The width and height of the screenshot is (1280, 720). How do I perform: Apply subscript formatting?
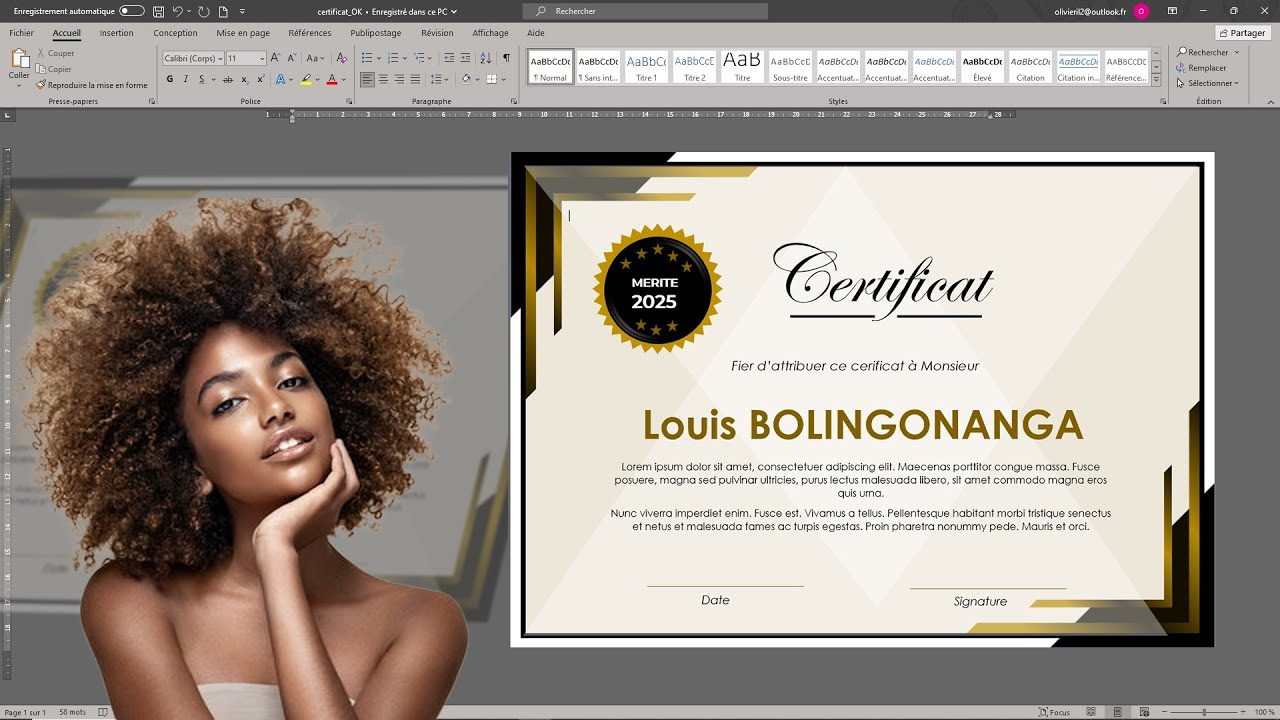coord(244,79)
